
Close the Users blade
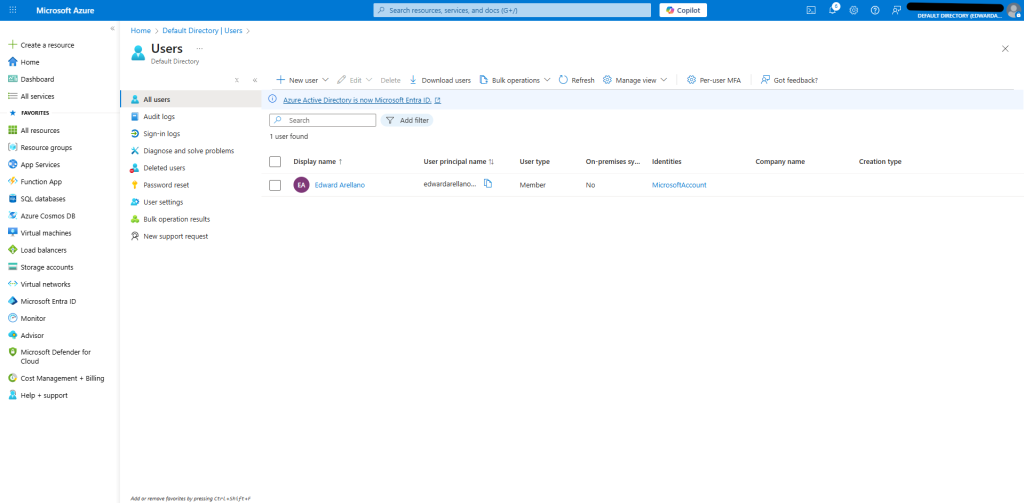[x=1005, y=48]
